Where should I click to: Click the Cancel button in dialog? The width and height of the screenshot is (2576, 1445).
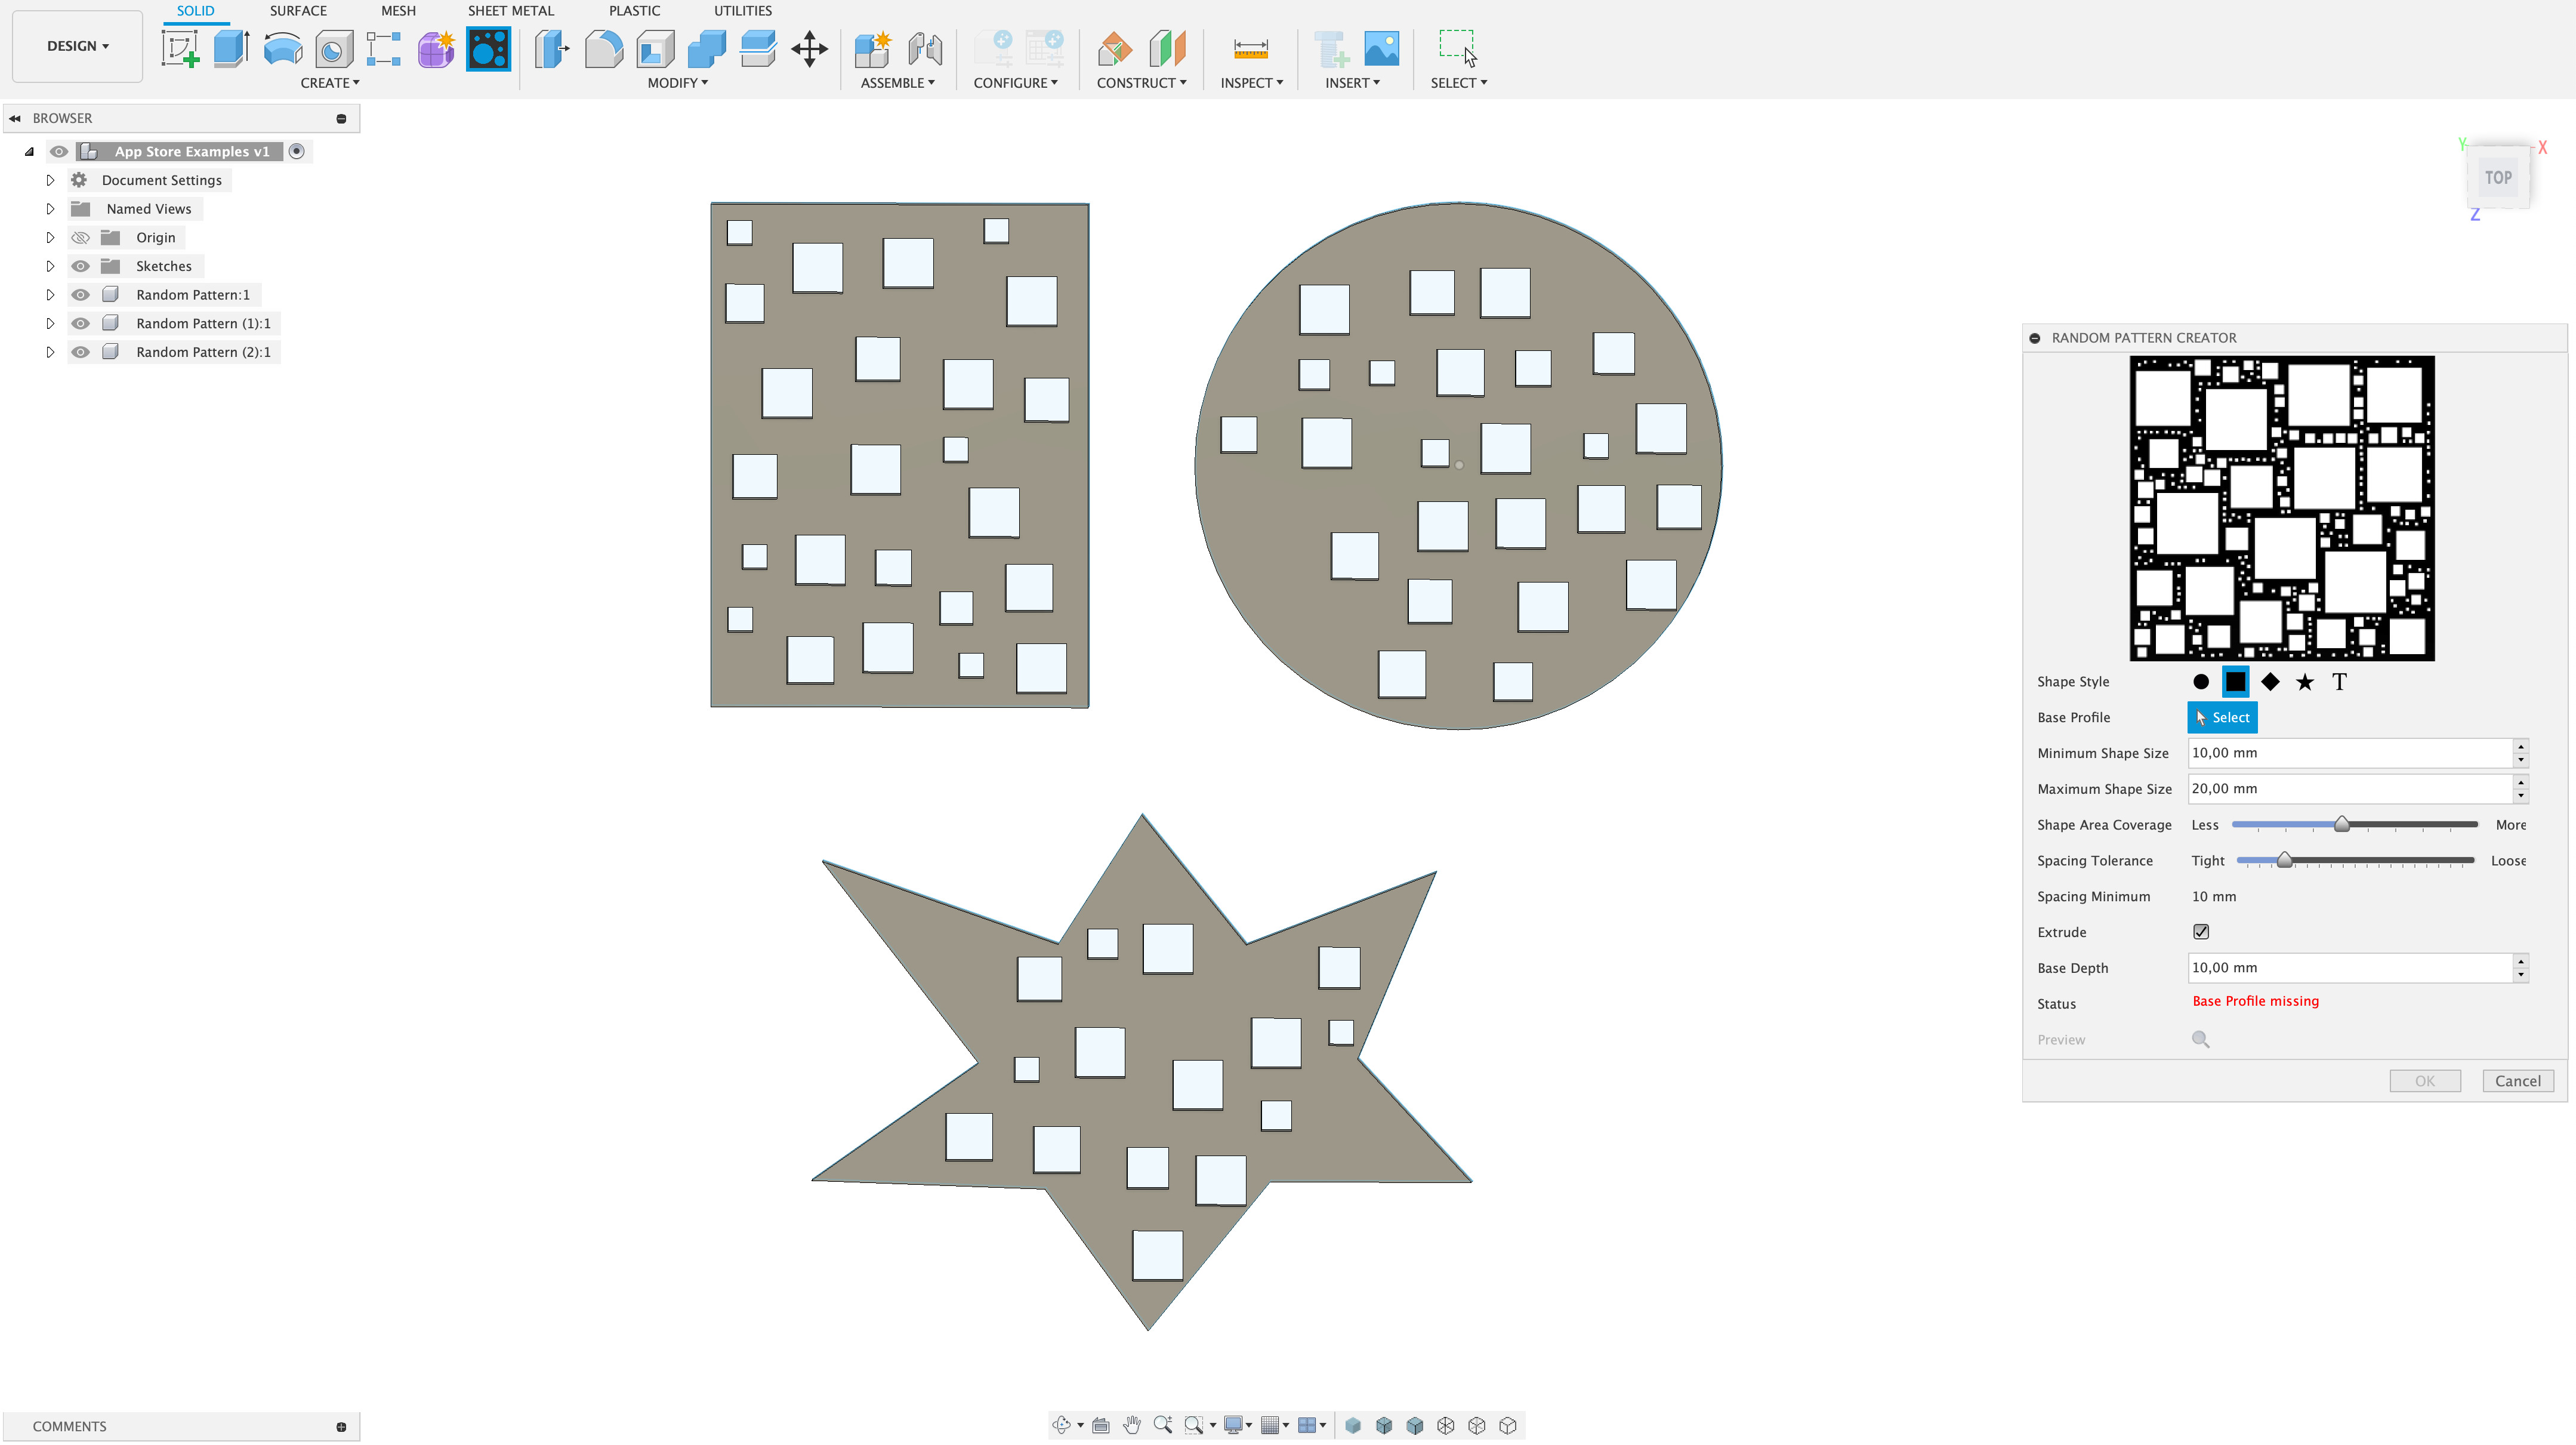click(x=2517, y=1081)
